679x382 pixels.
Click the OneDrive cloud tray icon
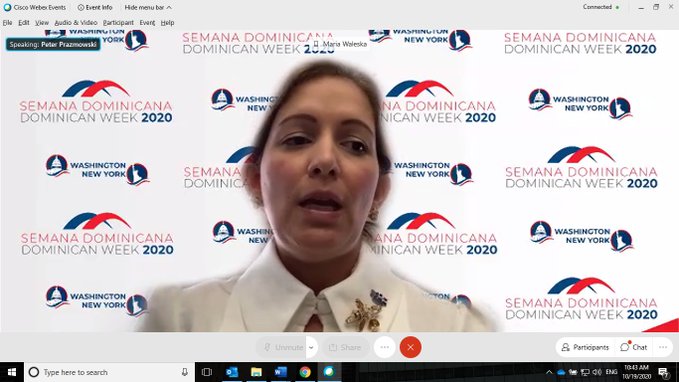coord(561,372)
